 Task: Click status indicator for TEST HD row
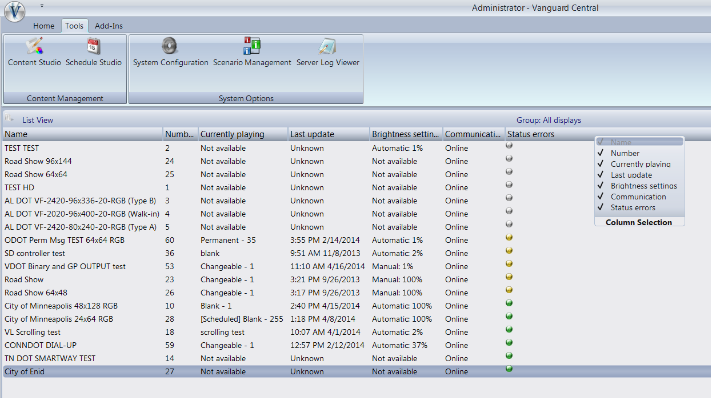[x=509, y=185]
